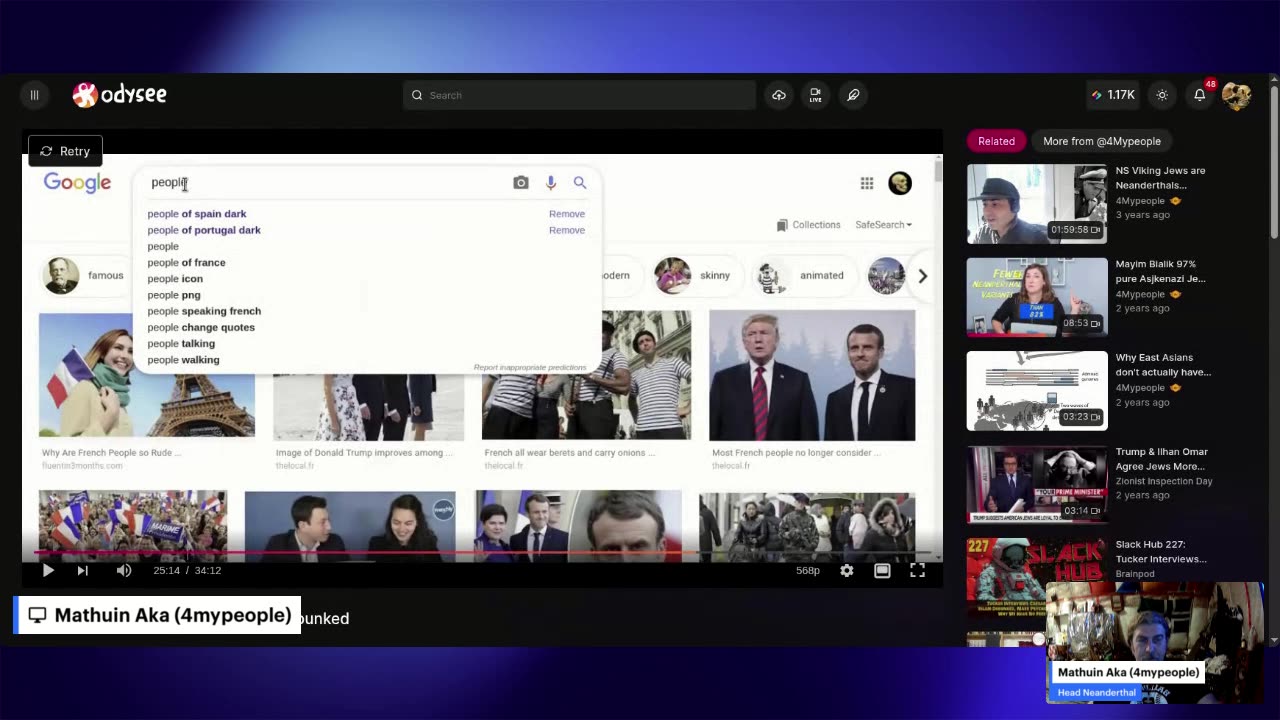The width and height of the screenshot is (1280, 720).
Task: Open SafeSearch dropdown
Action: coord(883,225)
